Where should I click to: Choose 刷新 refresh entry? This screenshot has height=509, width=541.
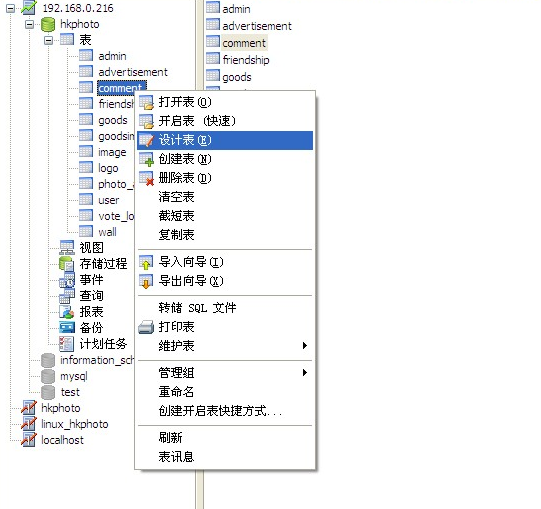point(225,438)
